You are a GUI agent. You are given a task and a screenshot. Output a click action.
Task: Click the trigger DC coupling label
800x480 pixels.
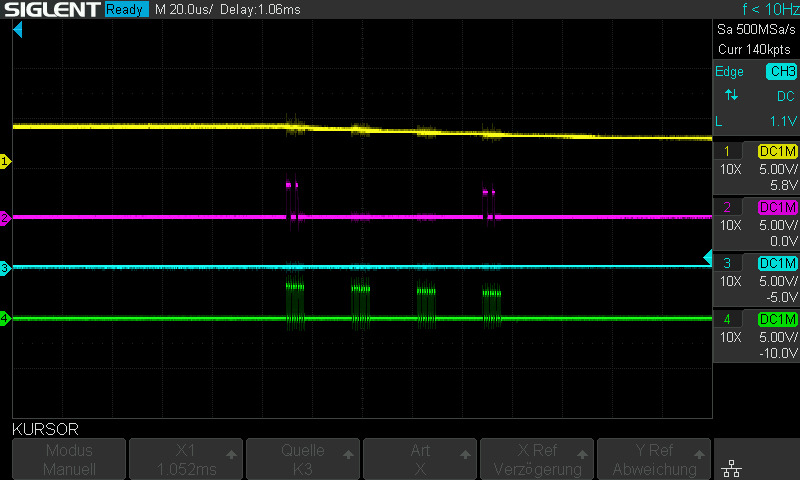pos(786,96)
